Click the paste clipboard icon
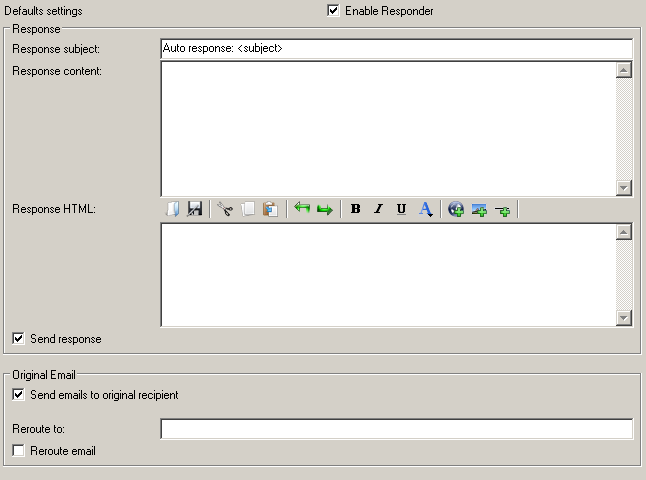The image size is (646, 480). 270,209
